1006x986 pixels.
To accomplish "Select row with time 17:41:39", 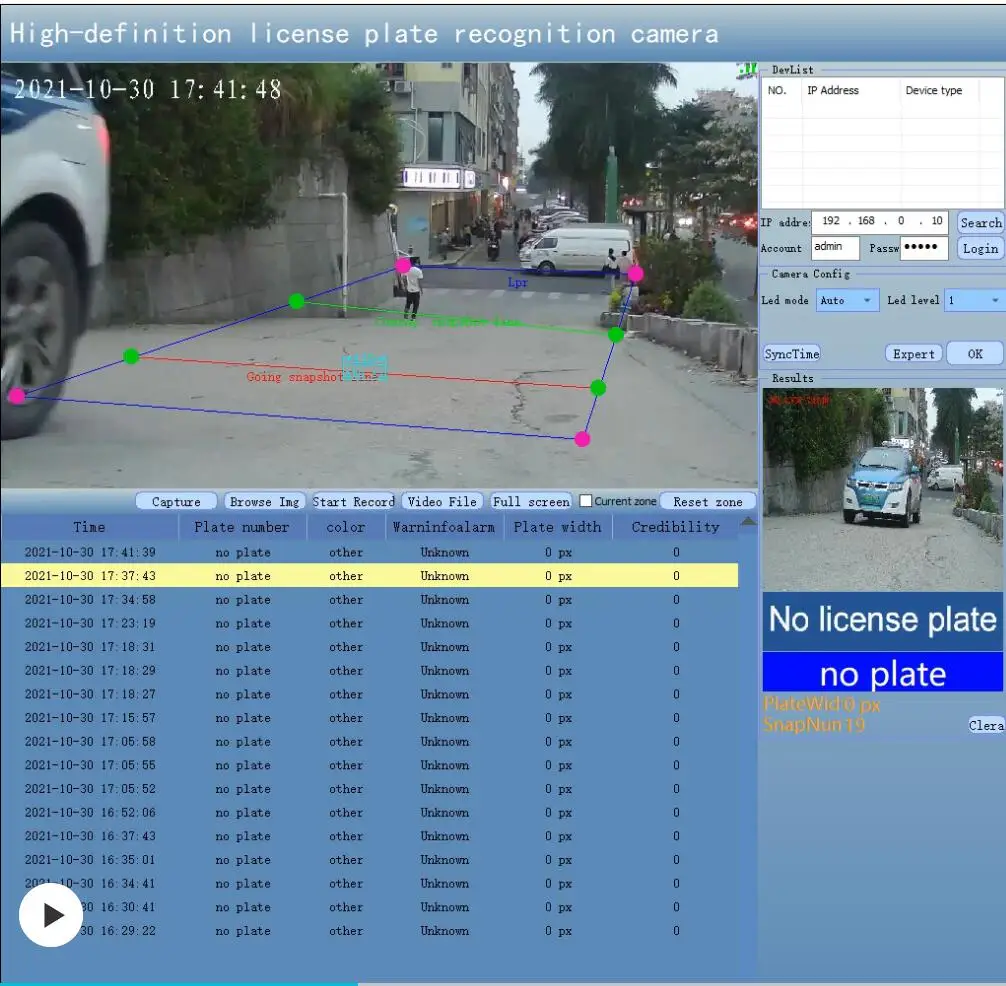I will [370, 552].
